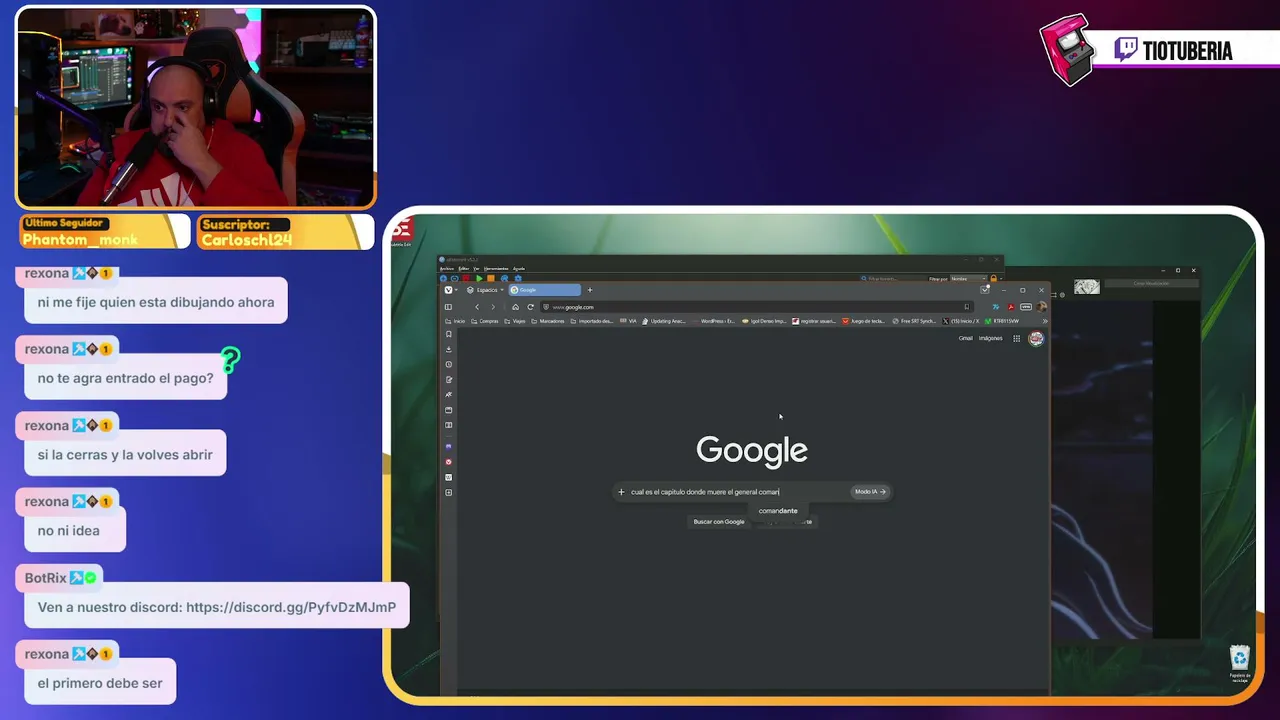Image resolution: width=1280 pixels, height=720 pixels.
Task: Select the image thumbnail in the rightmost window
Action: pyautogui.click(x=1087, y=287)
